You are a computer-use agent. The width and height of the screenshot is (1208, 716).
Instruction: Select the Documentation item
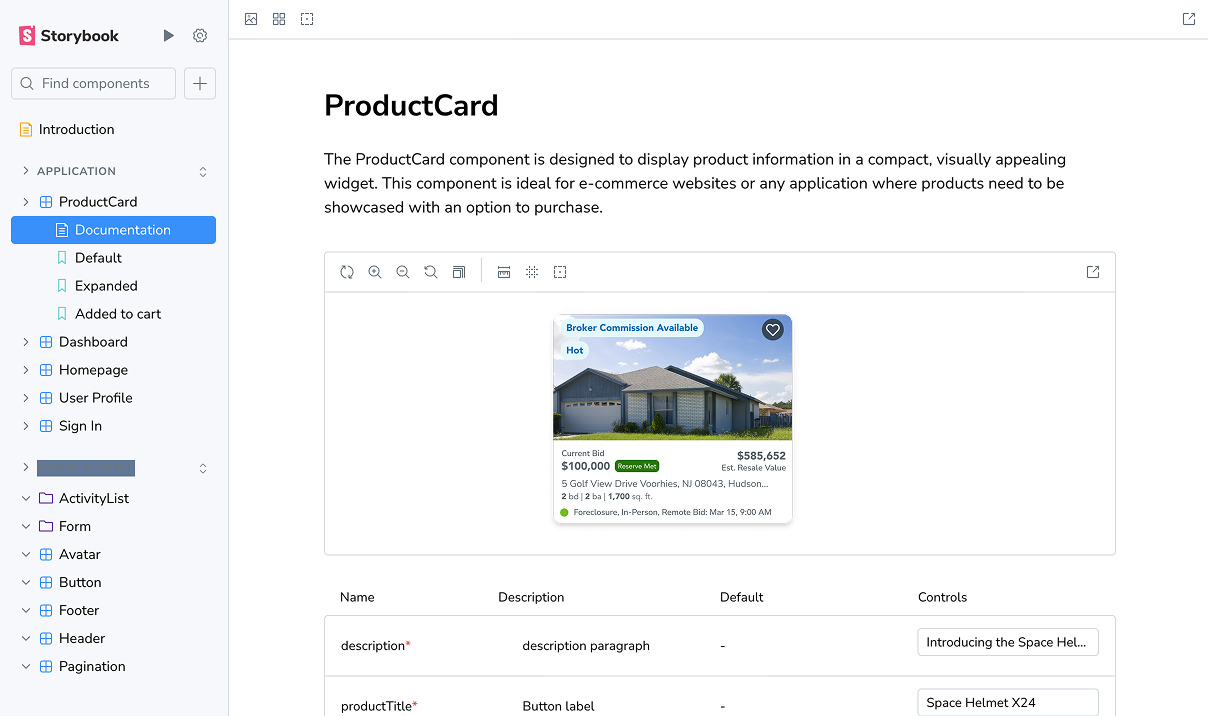point(113,230)
